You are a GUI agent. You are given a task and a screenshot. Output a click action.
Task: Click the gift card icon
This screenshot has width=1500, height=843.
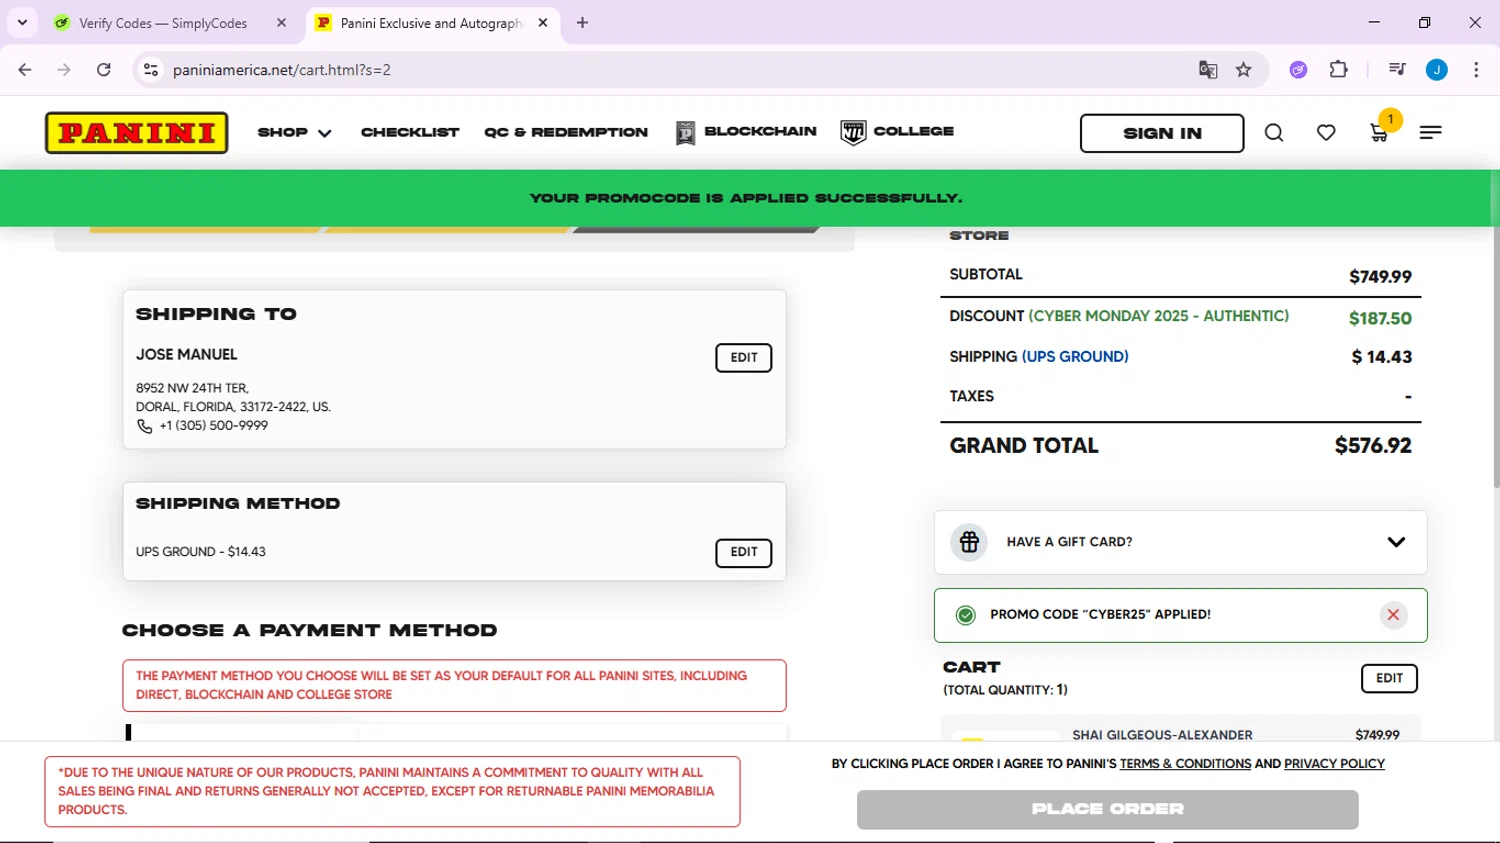[969, 542]
